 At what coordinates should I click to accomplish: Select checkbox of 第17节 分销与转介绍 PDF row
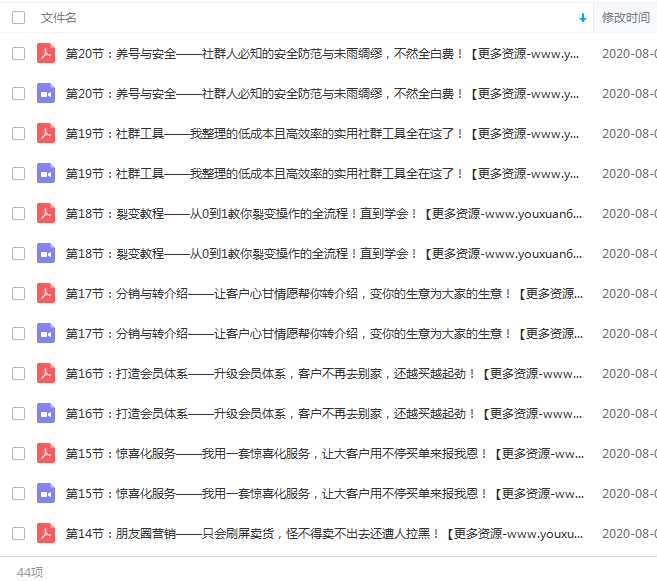click(x=18, y=293)
